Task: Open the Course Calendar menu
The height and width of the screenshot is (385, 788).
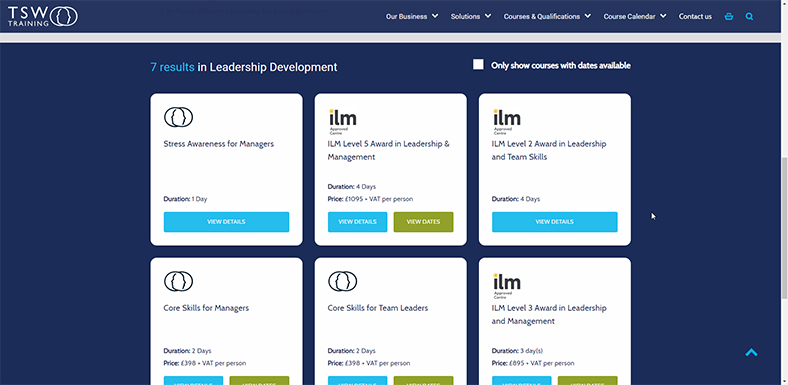Action: [629, 17]
